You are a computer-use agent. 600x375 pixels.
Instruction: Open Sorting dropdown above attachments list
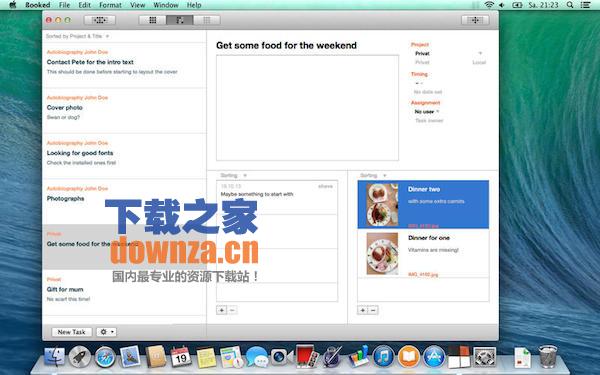pyautogui.click(x=373, y=175)
